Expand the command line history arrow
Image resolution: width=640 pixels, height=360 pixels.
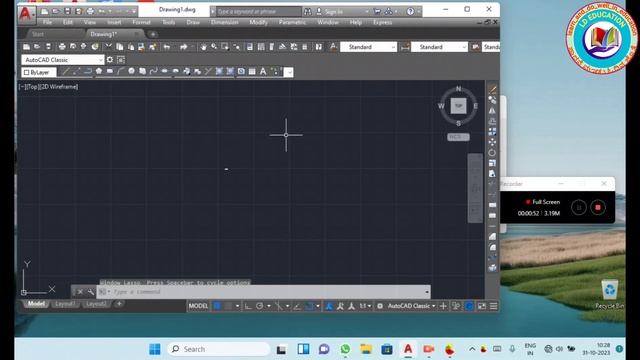click(x=427, y=292)
